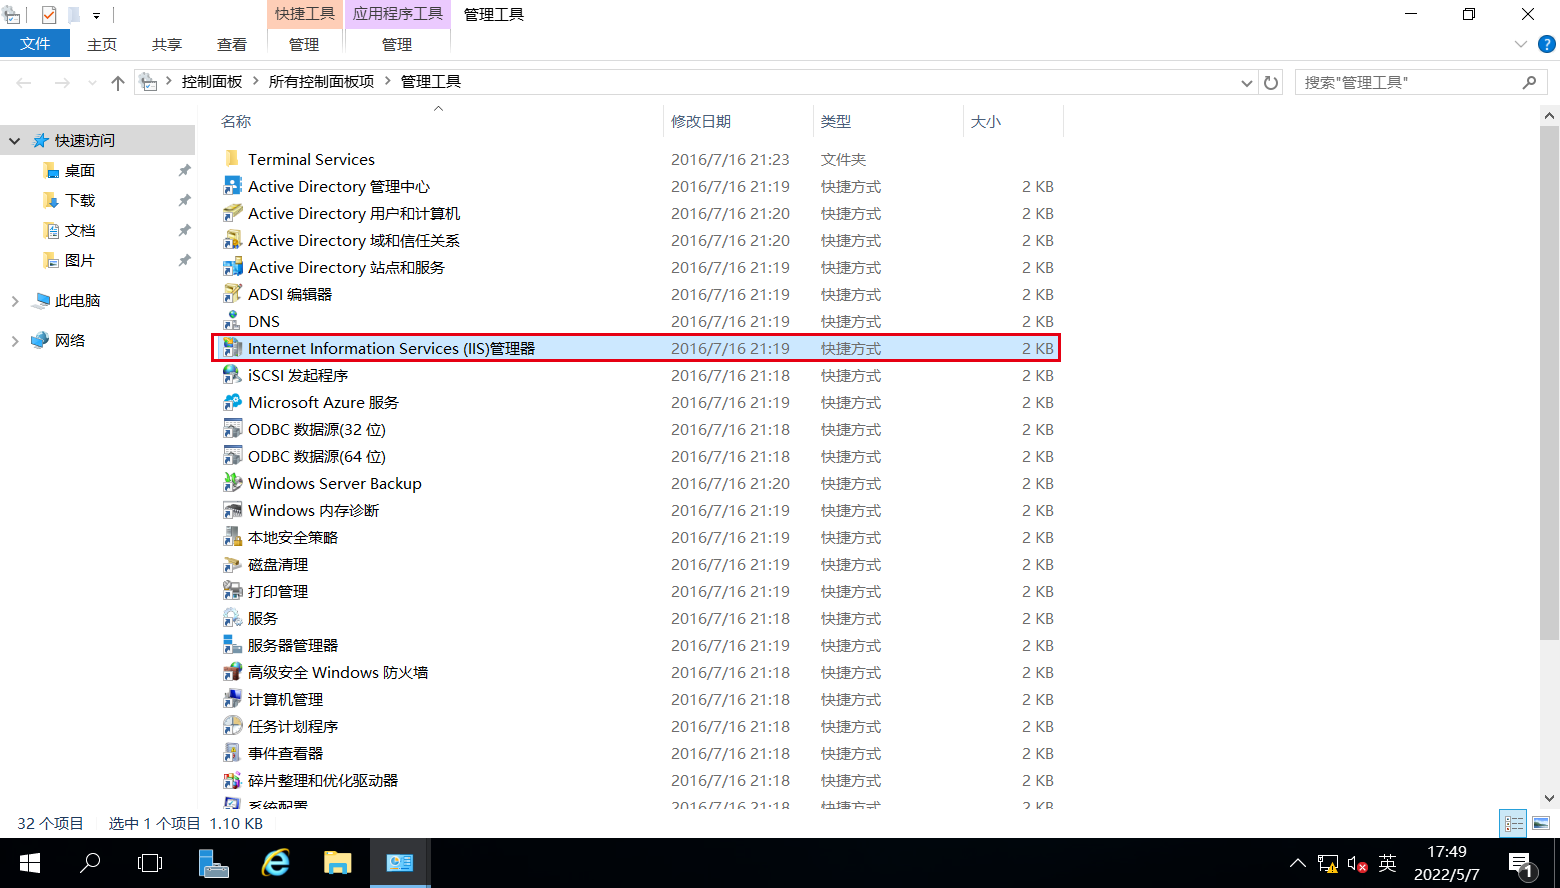The image size is (1560, 888).
Task: Click Active Directory 站点和服务 icon
Action: (232, 267)
